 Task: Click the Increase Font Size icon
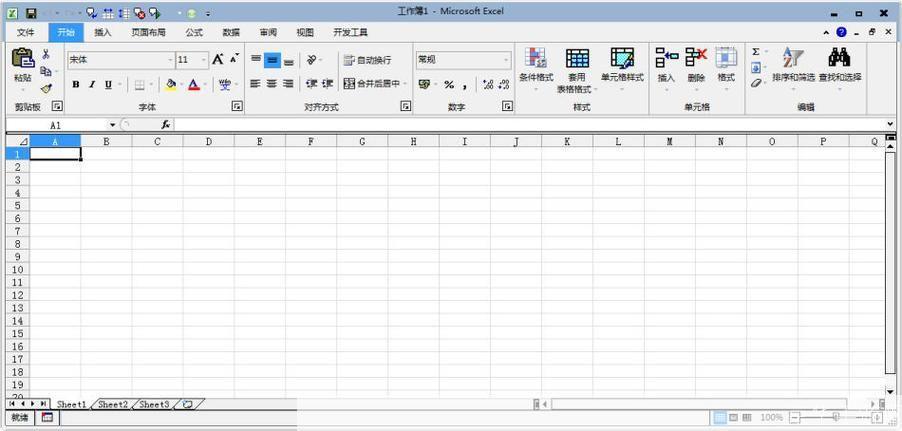[218, 60]
